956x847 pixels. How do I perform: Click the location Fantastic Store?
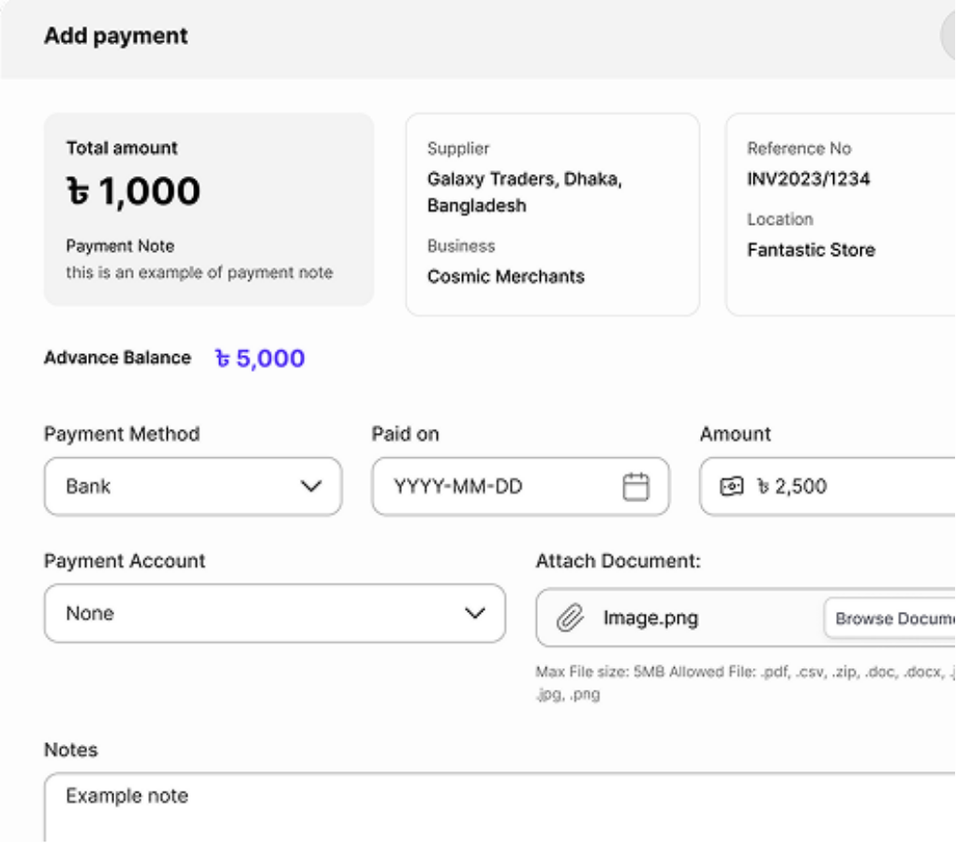point(810,250)
